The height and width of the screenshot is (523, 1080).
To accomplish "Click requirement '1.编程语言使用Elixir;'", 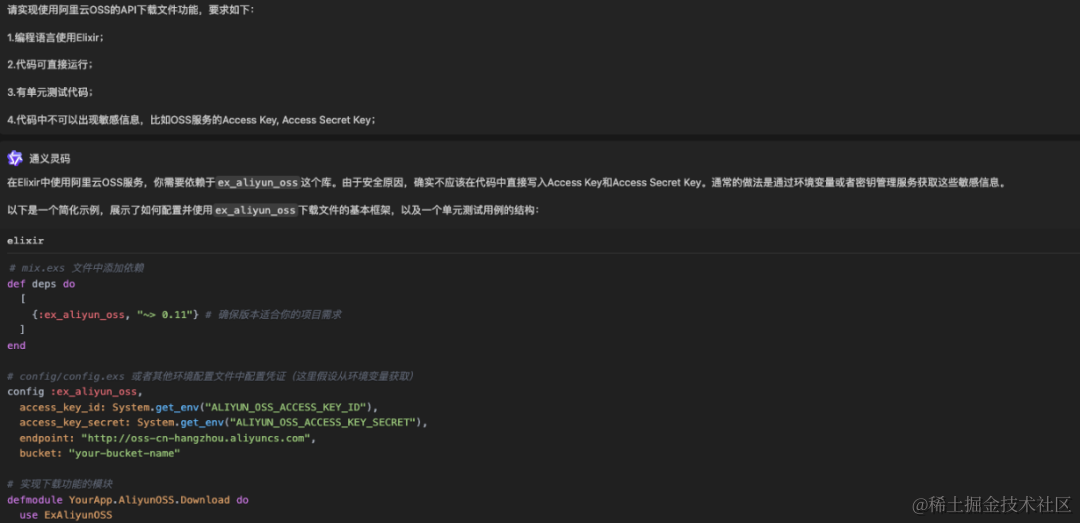I will click(x=55, y=38).
